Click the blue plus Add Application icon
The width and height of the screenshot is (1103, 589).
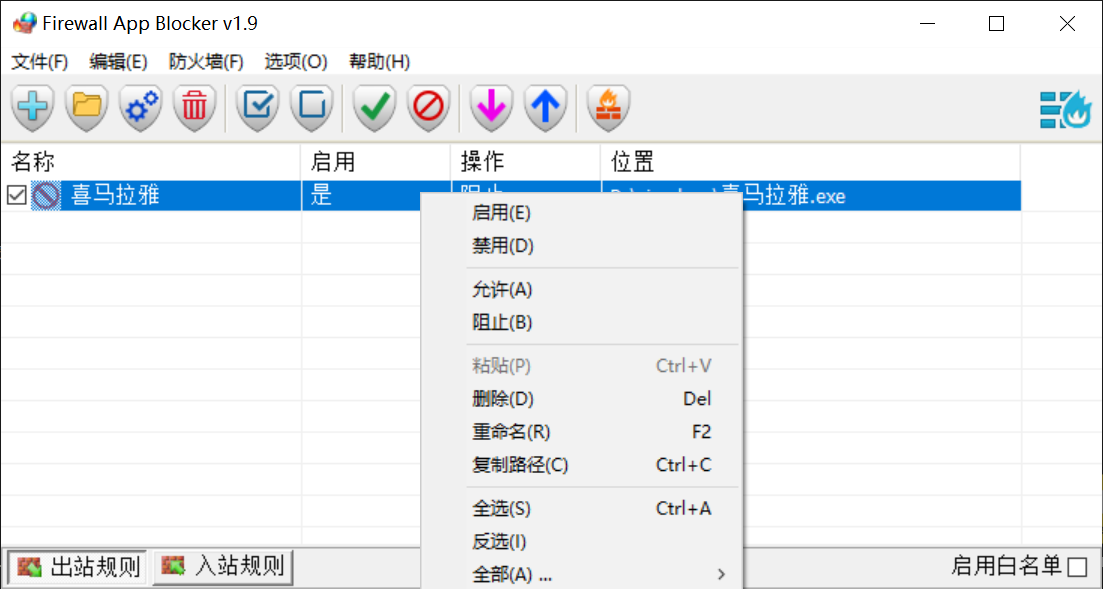(x=33, y=108)
